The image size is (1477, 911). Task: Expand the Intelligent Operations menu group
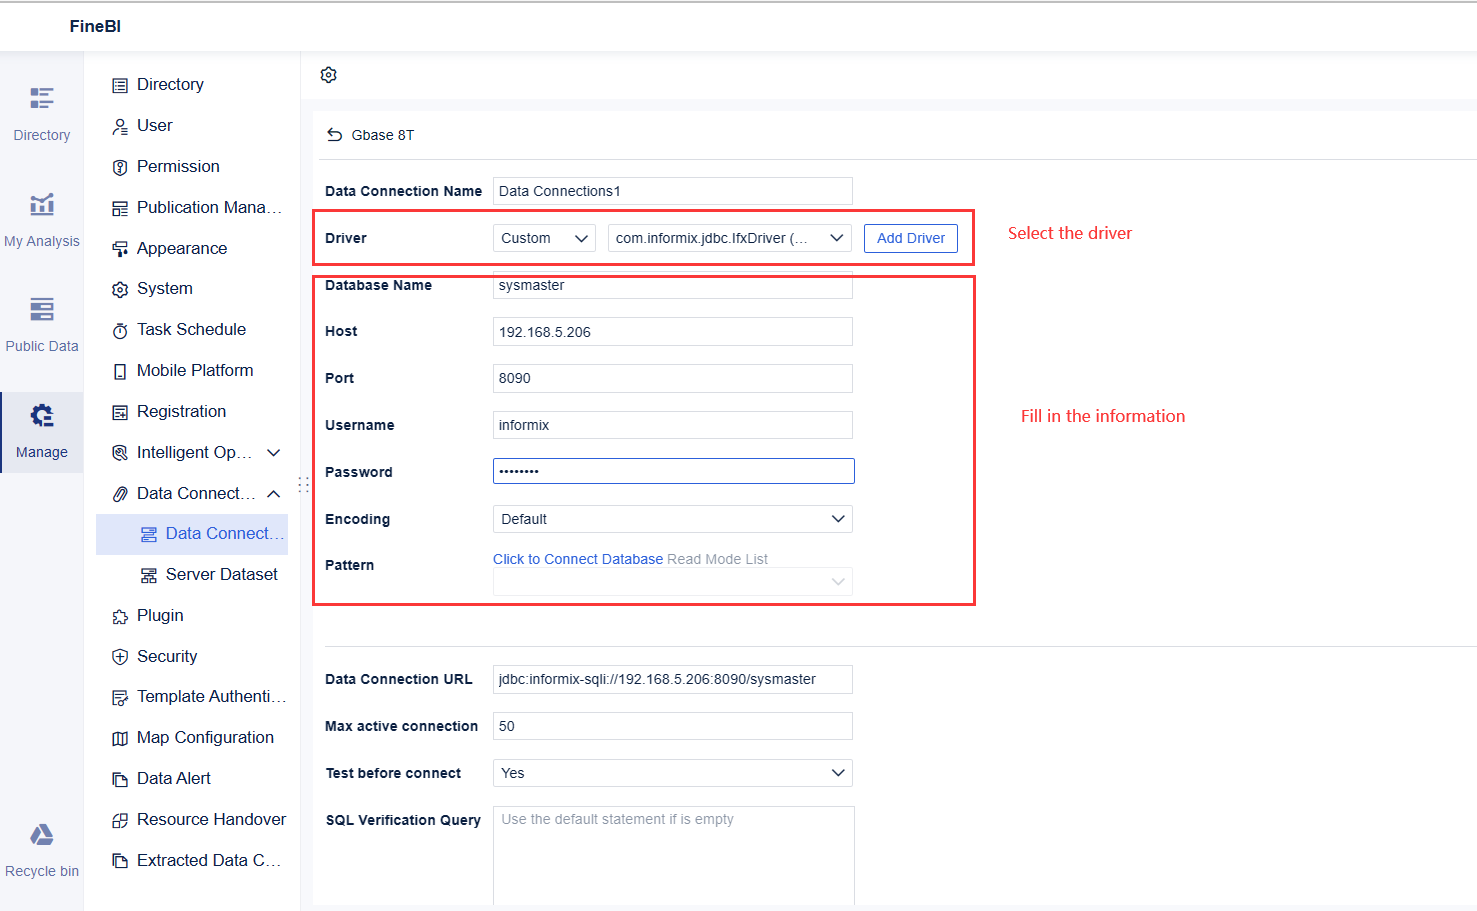(274, 453)
